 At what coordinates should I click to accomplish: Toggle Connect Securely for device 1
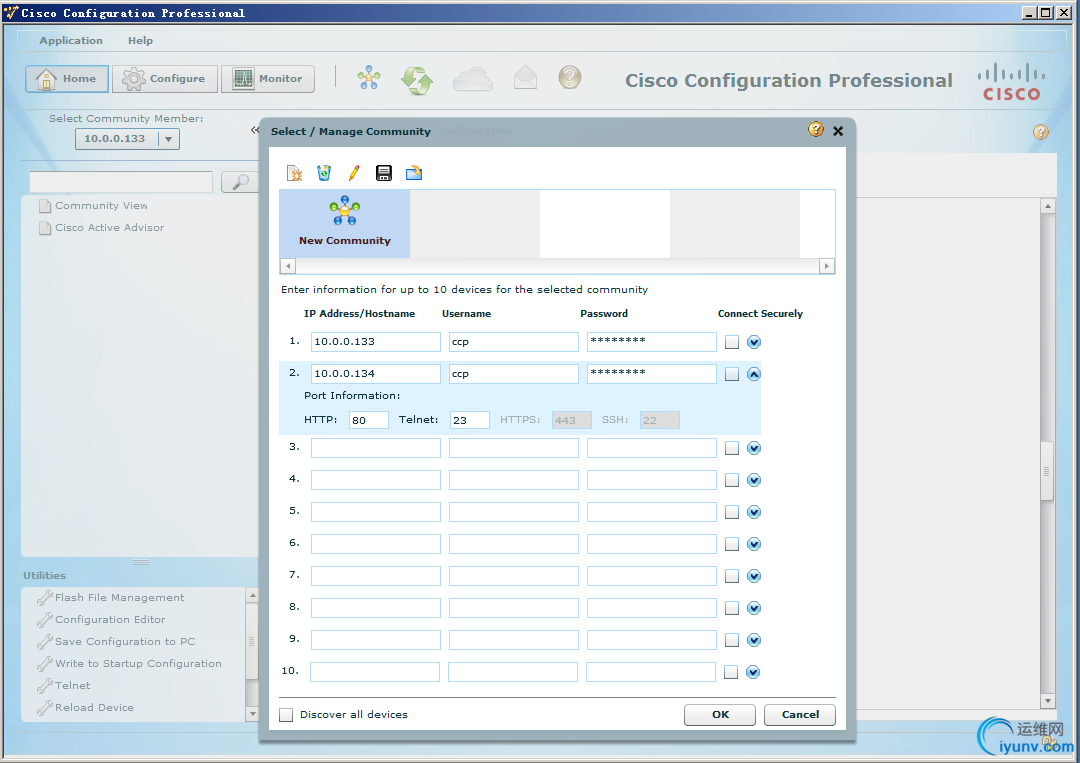tap(732, 342)
